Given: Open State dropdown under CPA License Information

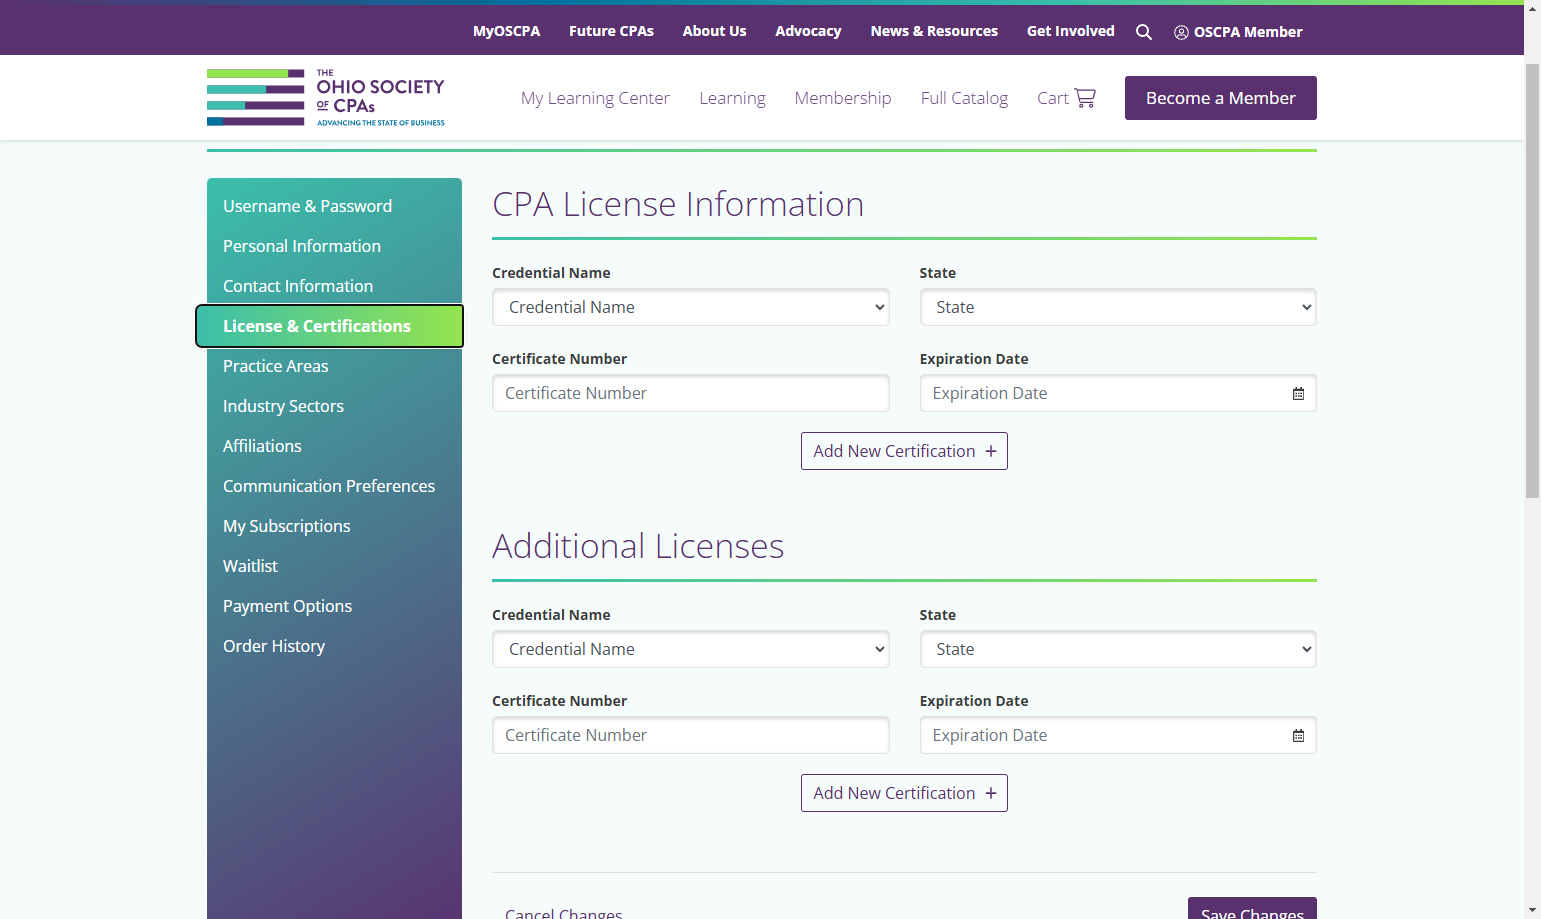Looking at the screenshot, I should pos(1118,307).
